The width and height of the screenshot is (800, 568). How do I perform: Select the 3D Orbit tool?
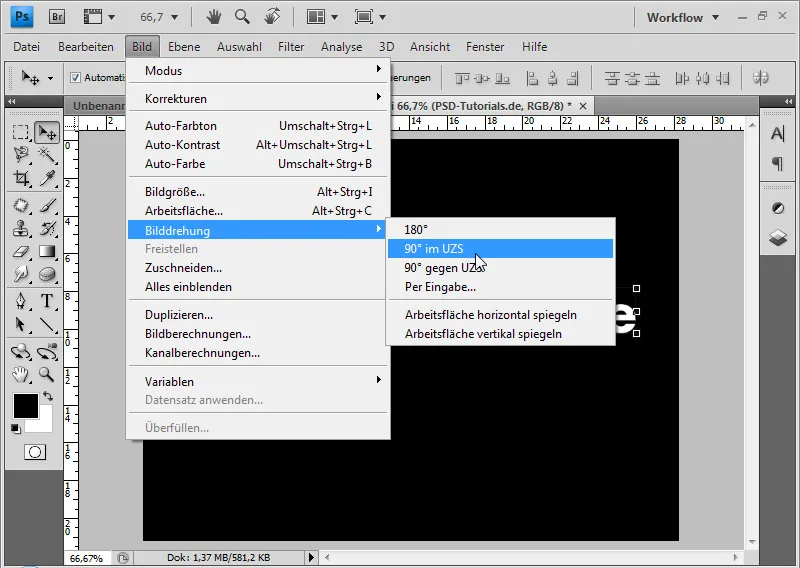coord(47,352)
